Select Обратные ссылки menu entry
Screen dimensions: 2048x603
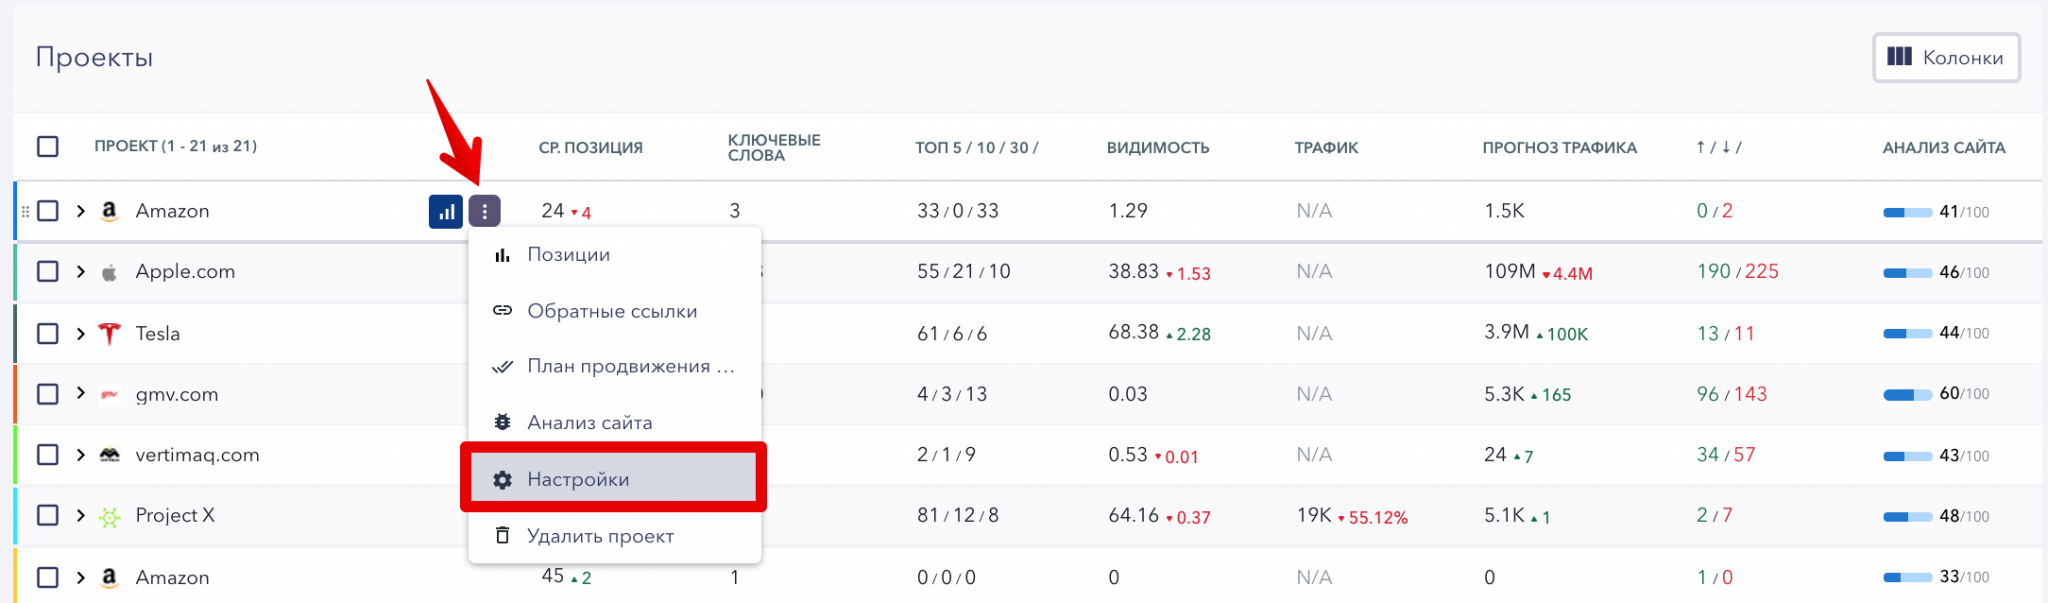tap(614, 311)
